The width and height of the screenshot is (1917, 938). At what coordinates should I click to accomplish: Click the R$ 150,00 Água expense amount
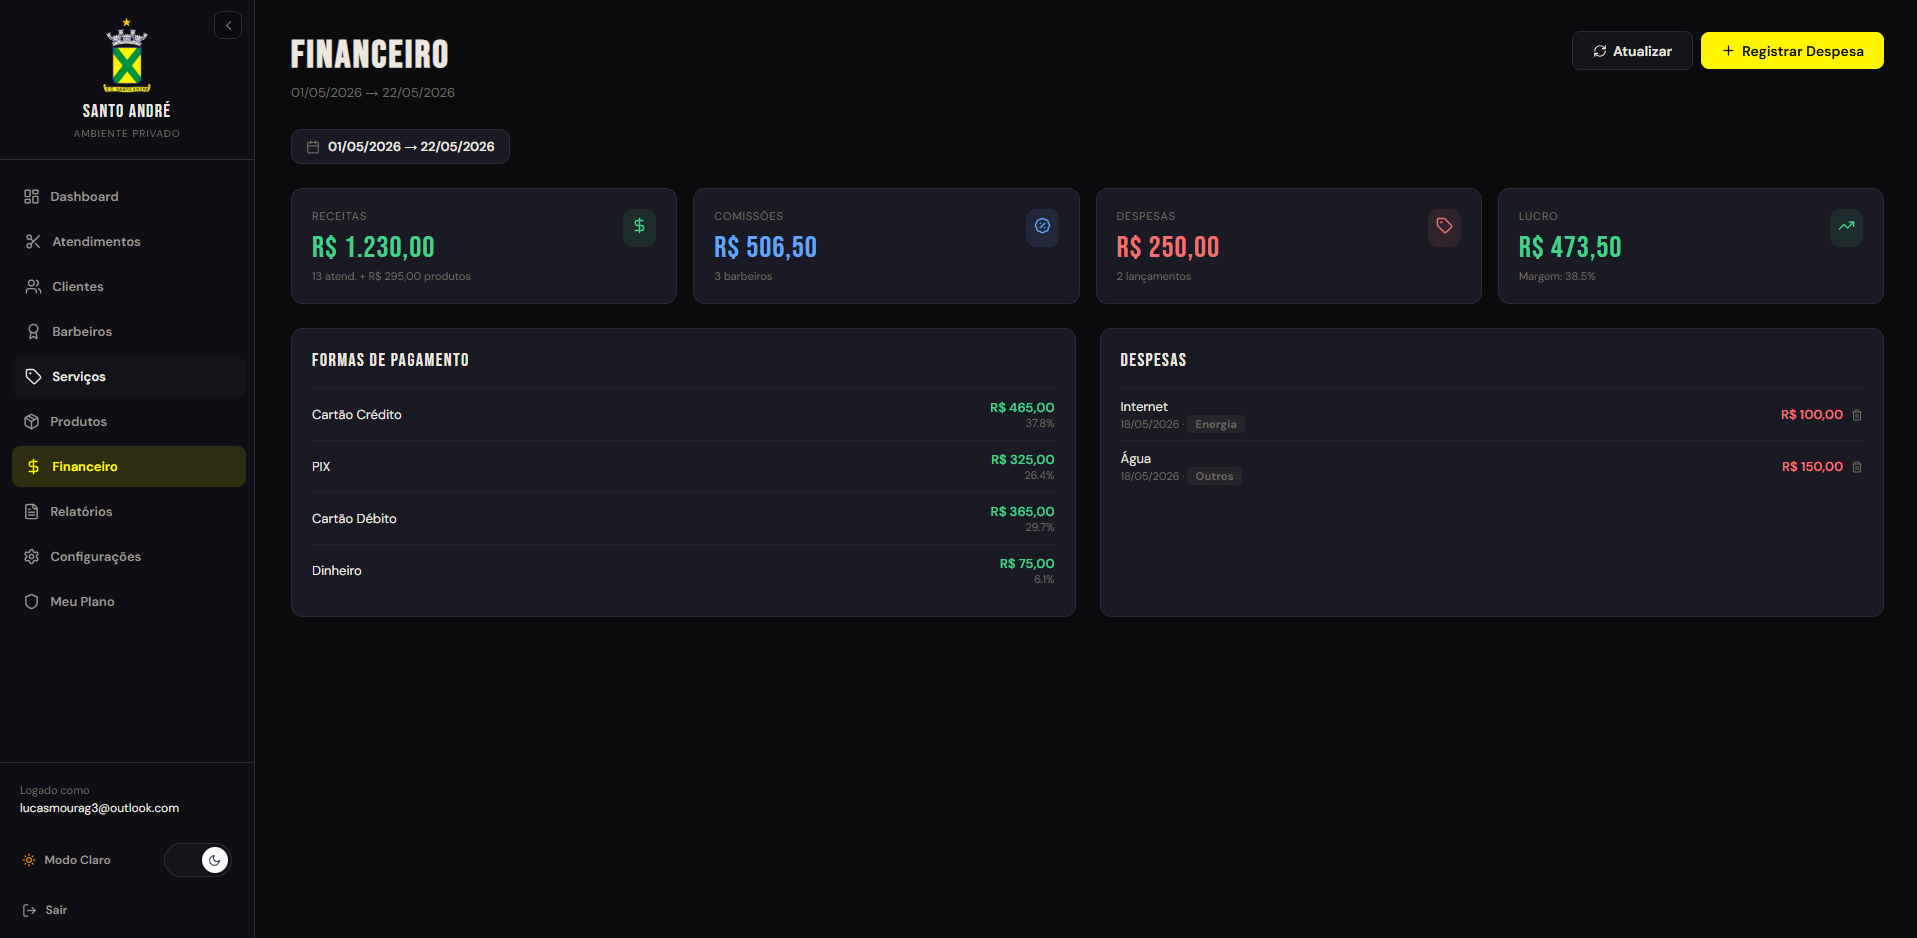(x=1812, y=467)
